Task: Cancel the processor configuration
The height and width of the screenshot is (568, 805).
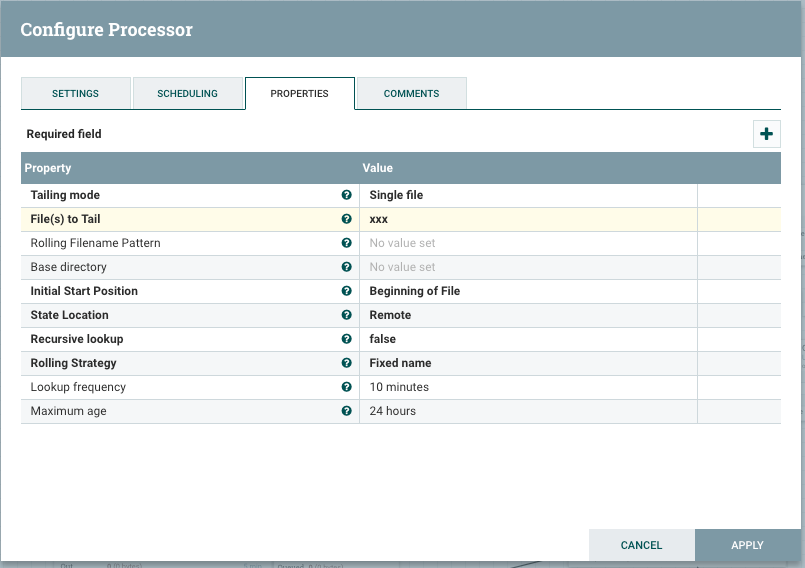Action: (641, 545)
